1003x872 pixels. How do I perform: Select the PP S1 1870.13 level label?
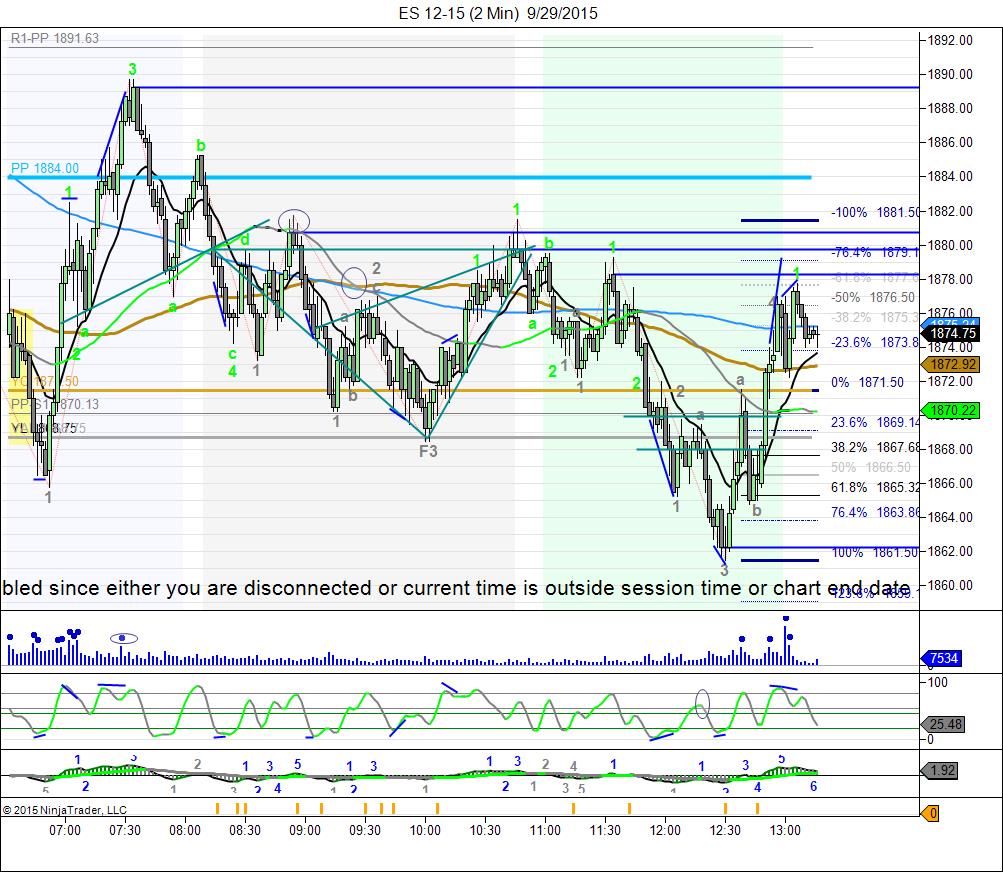coord(55,404)
